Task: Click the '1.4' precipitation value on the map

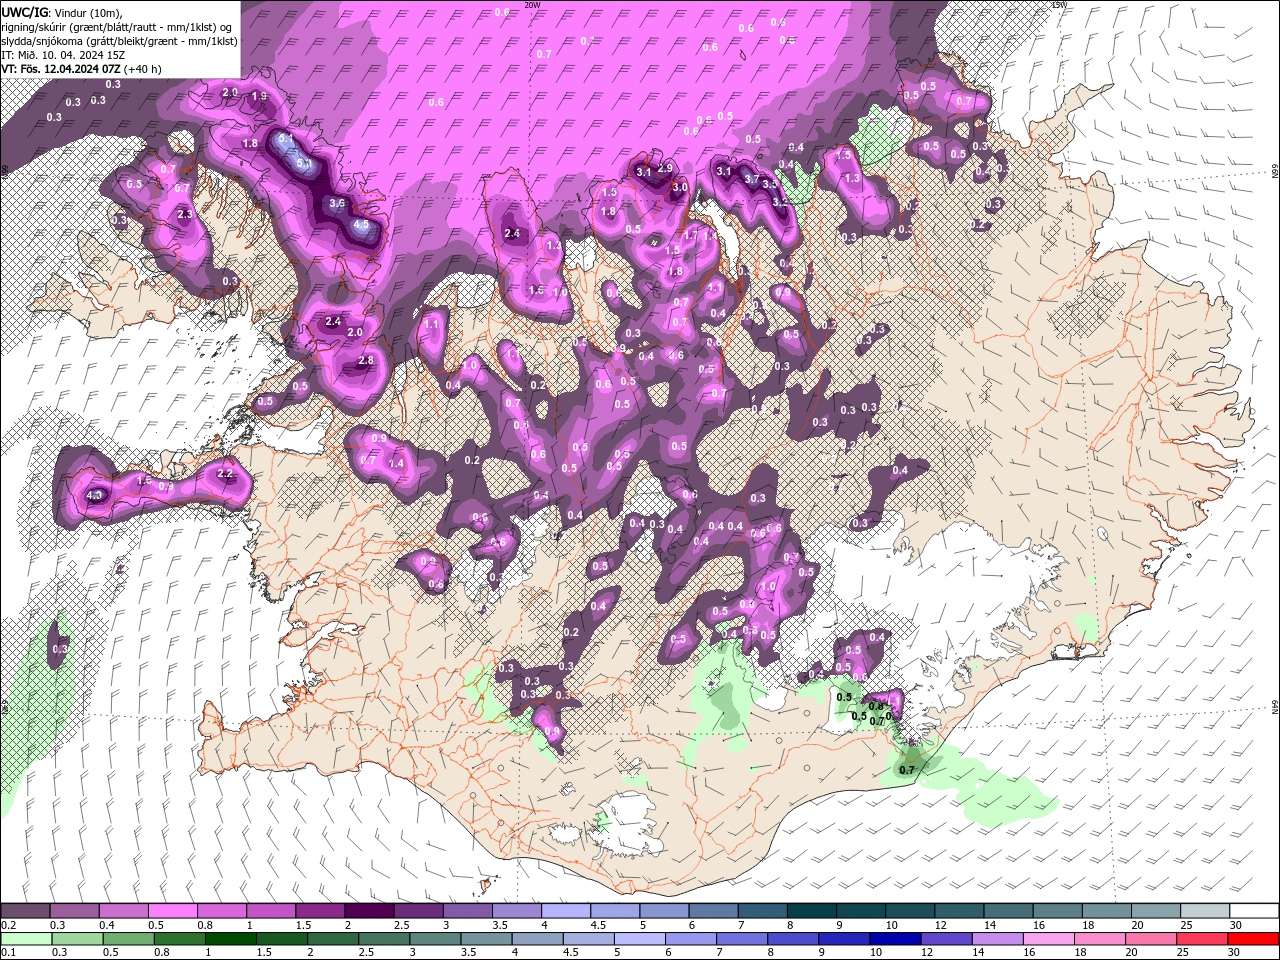Action: [x=396, y=464]
